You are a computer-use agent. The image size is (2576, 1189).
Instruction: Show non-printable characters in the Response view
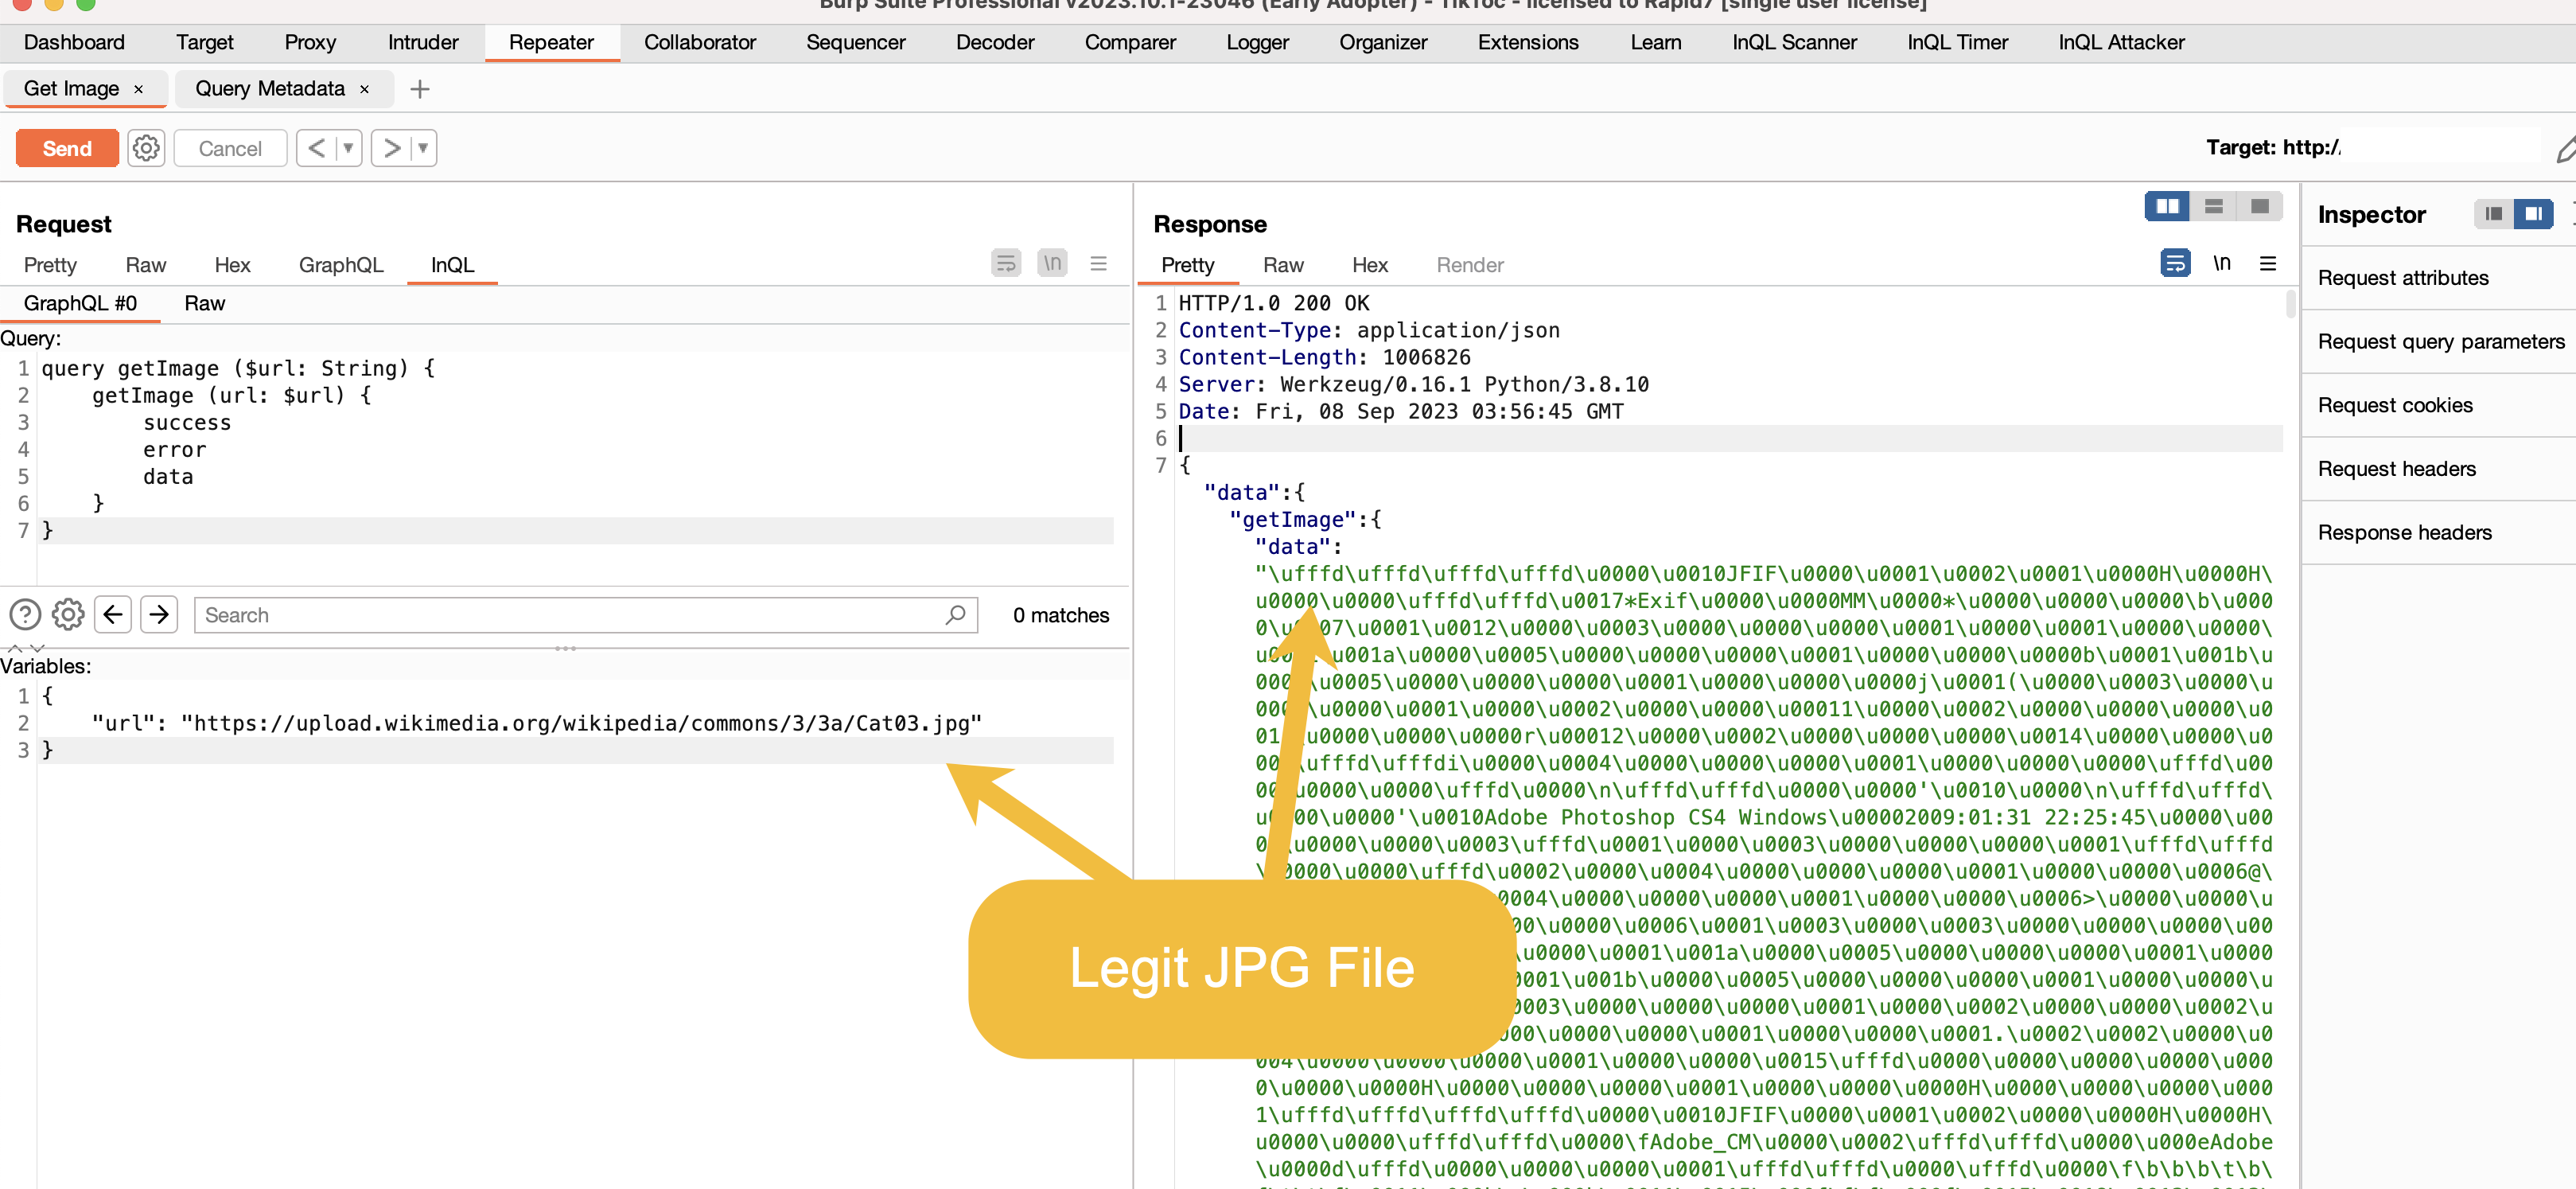tap(2222, 263)
